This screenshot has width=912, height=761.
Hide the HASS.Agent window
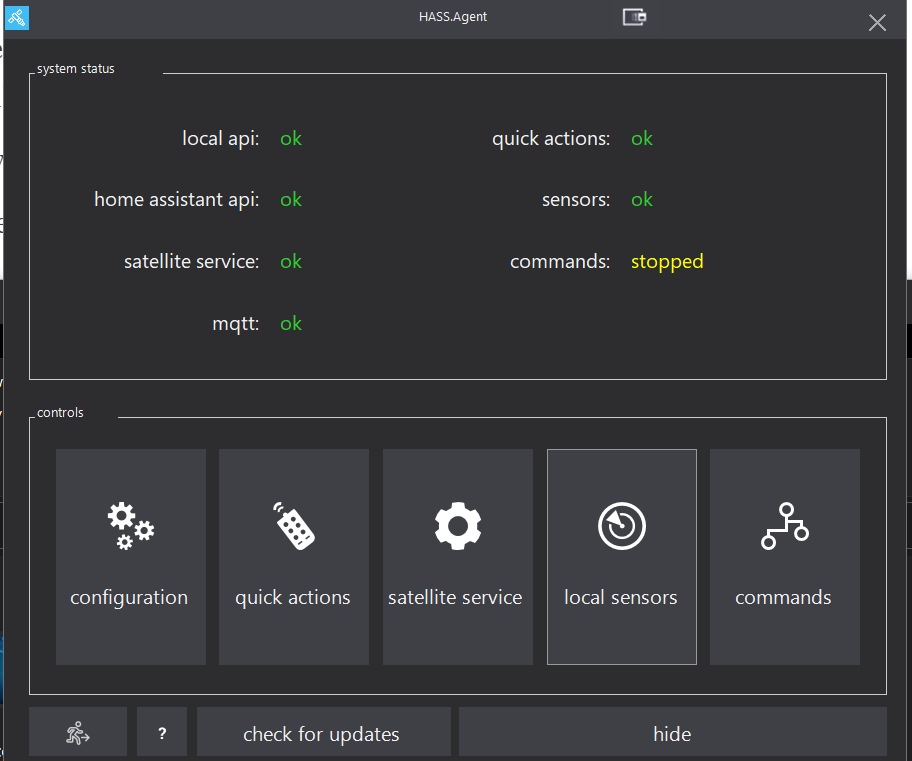(x=672, y=733)
